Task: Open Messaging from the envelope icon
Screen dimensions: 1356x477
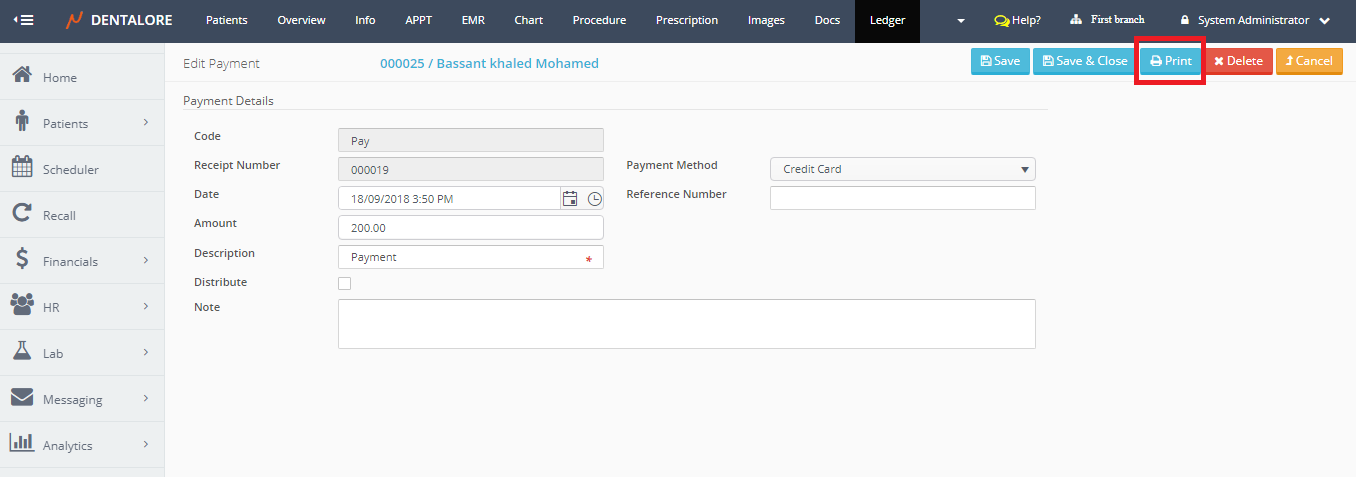Action: click(22, 398)
